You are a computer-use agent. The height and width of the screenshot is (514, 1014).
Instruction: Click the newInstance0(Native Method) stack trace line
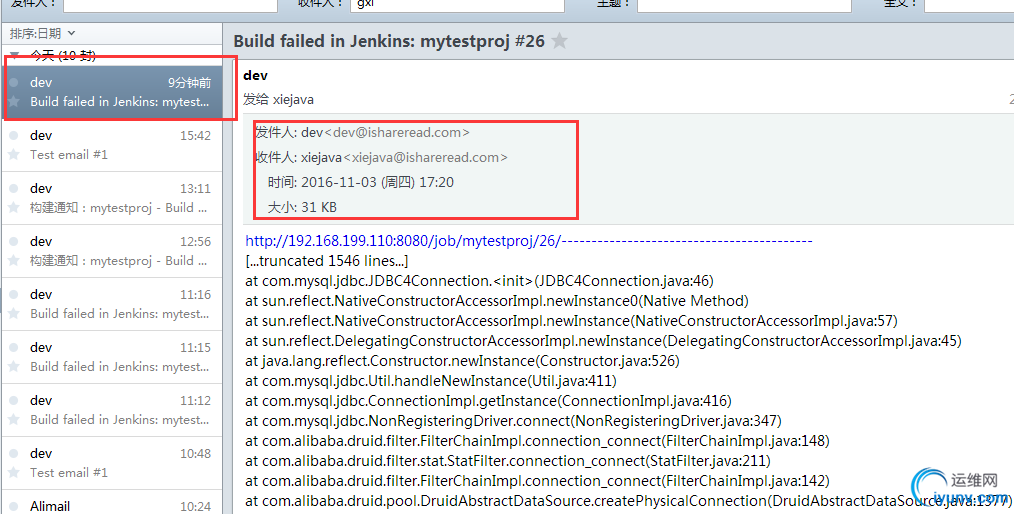(x=497, y=301)
